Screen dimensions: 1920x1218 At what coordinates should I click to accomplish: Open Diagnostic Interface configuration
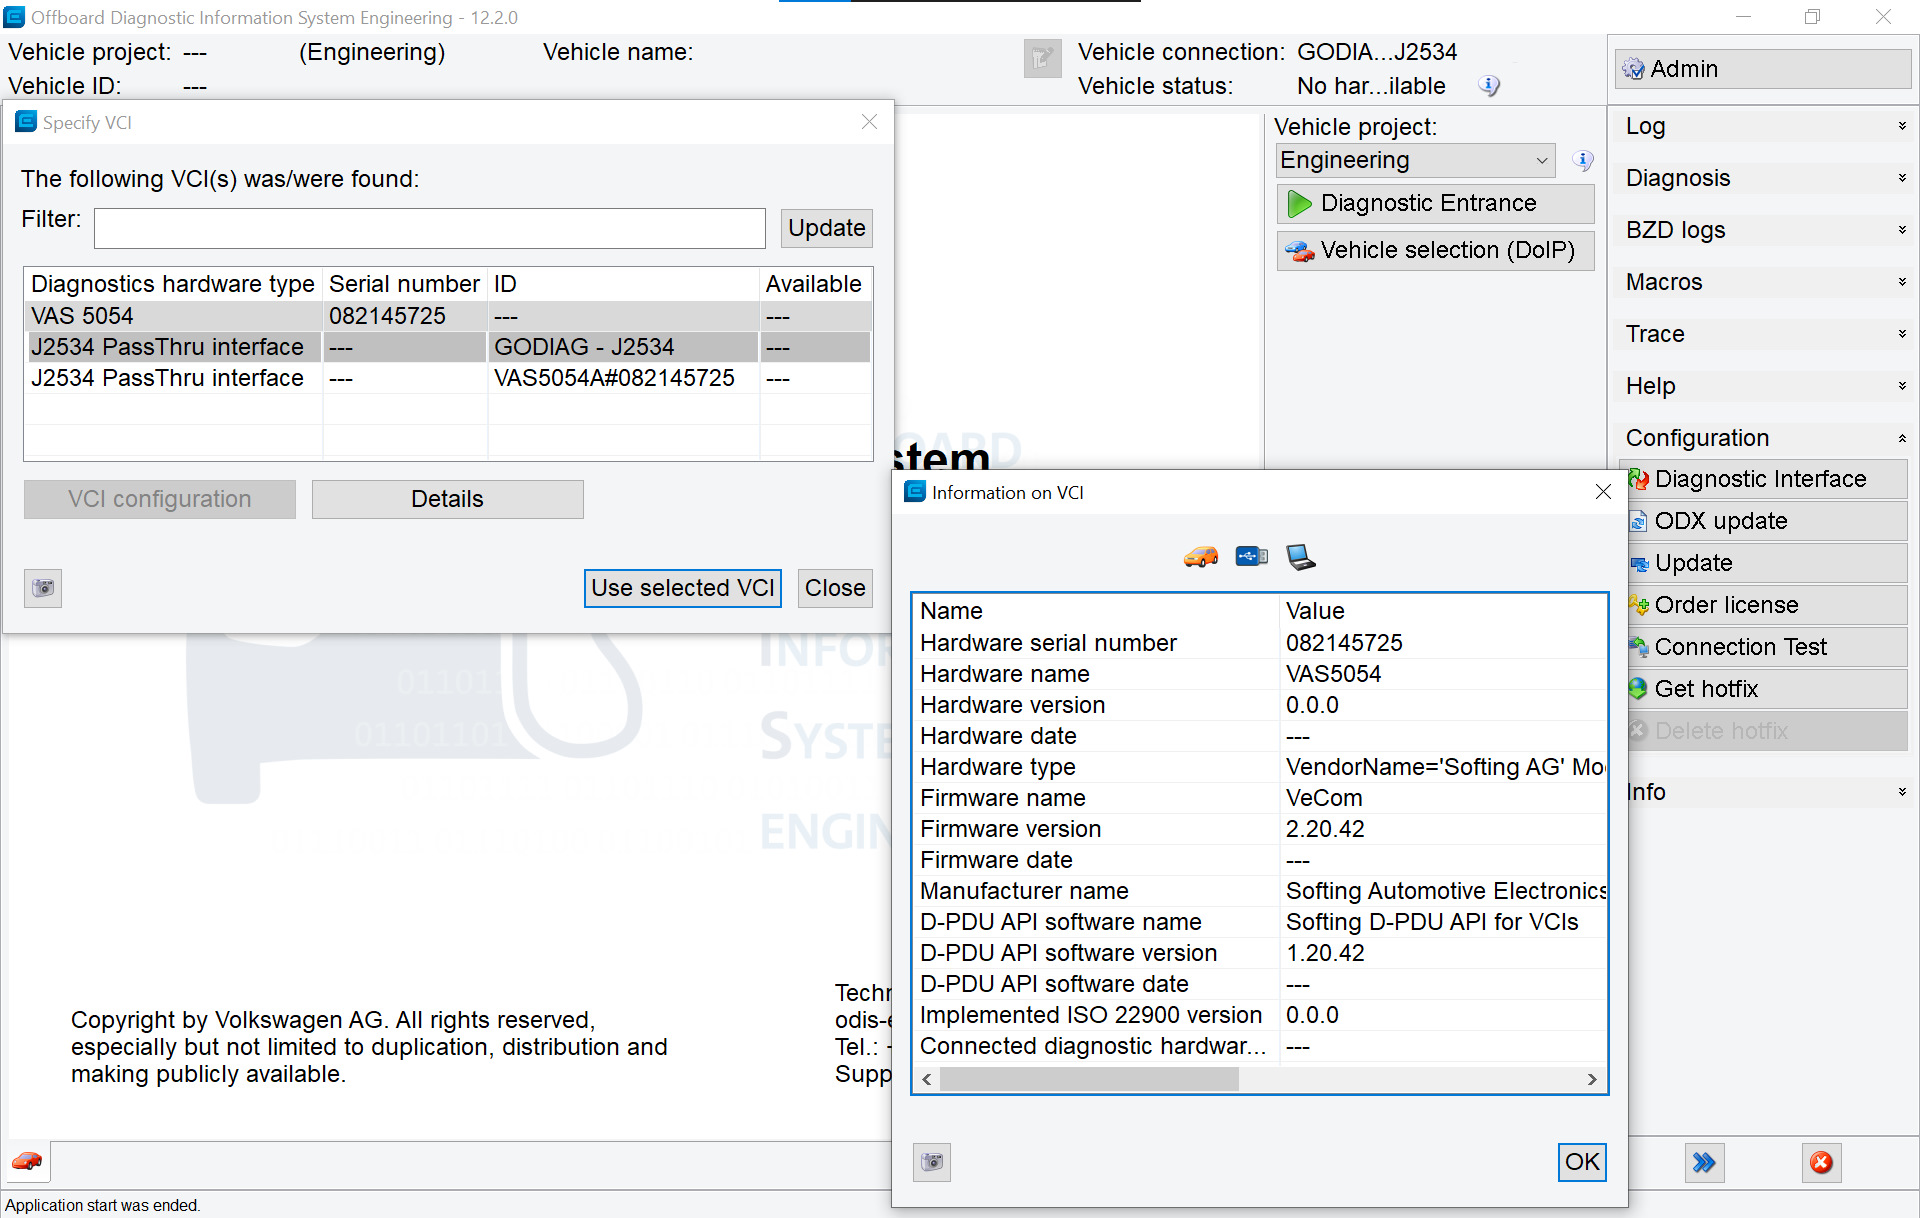pyautogui.click(x=1763, y=479)
